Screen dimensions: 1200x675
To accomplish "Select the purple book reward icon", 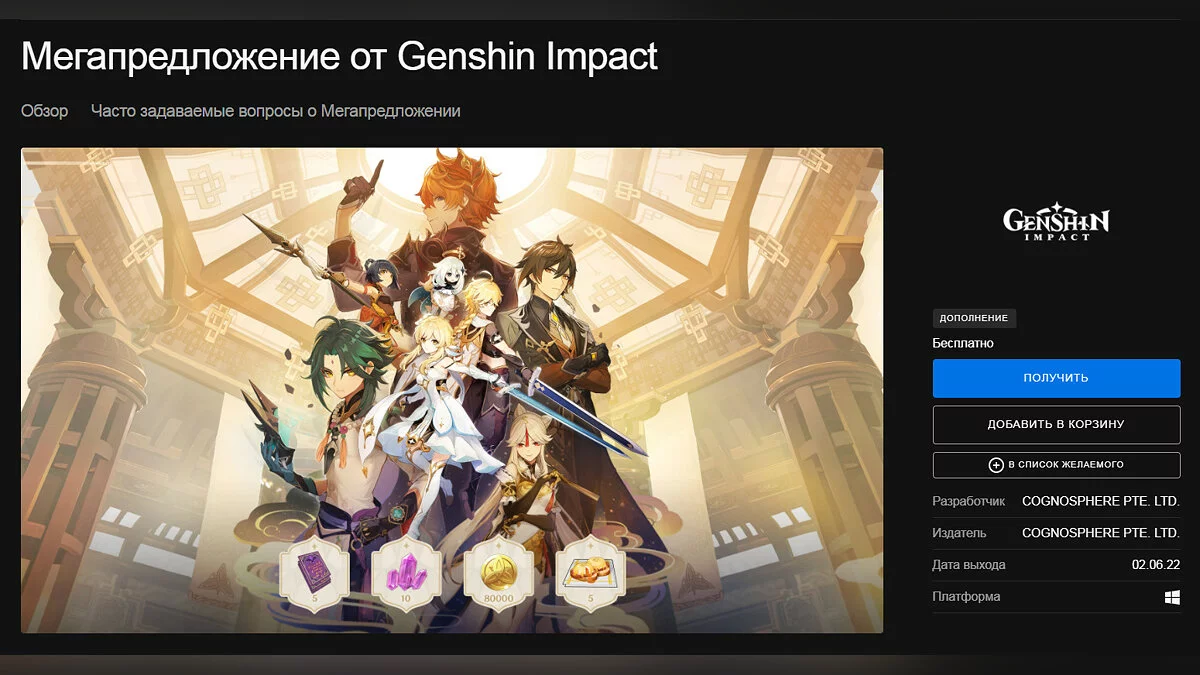I will [x=314, y=575].
